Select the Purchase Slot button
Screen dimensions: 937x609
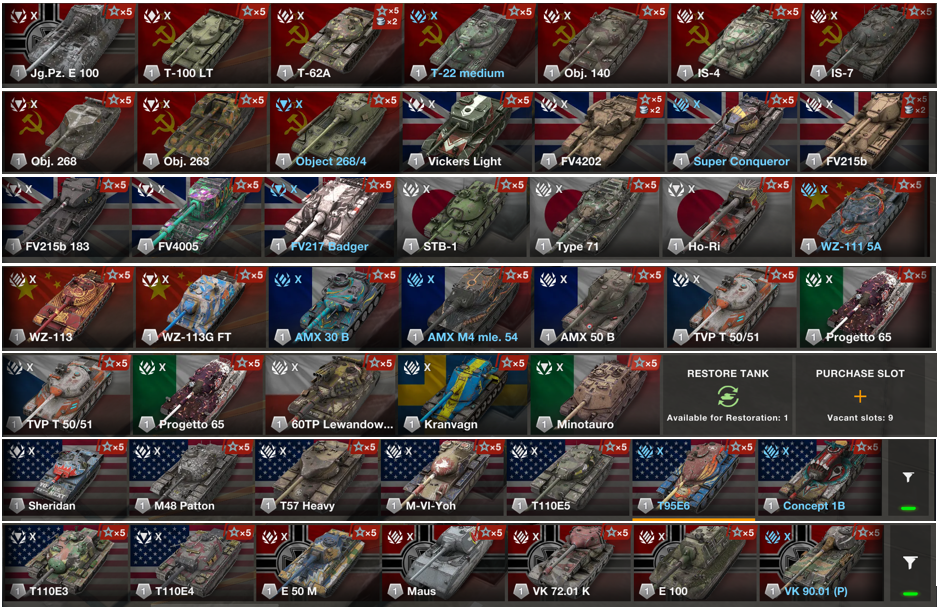click(860, 394)
